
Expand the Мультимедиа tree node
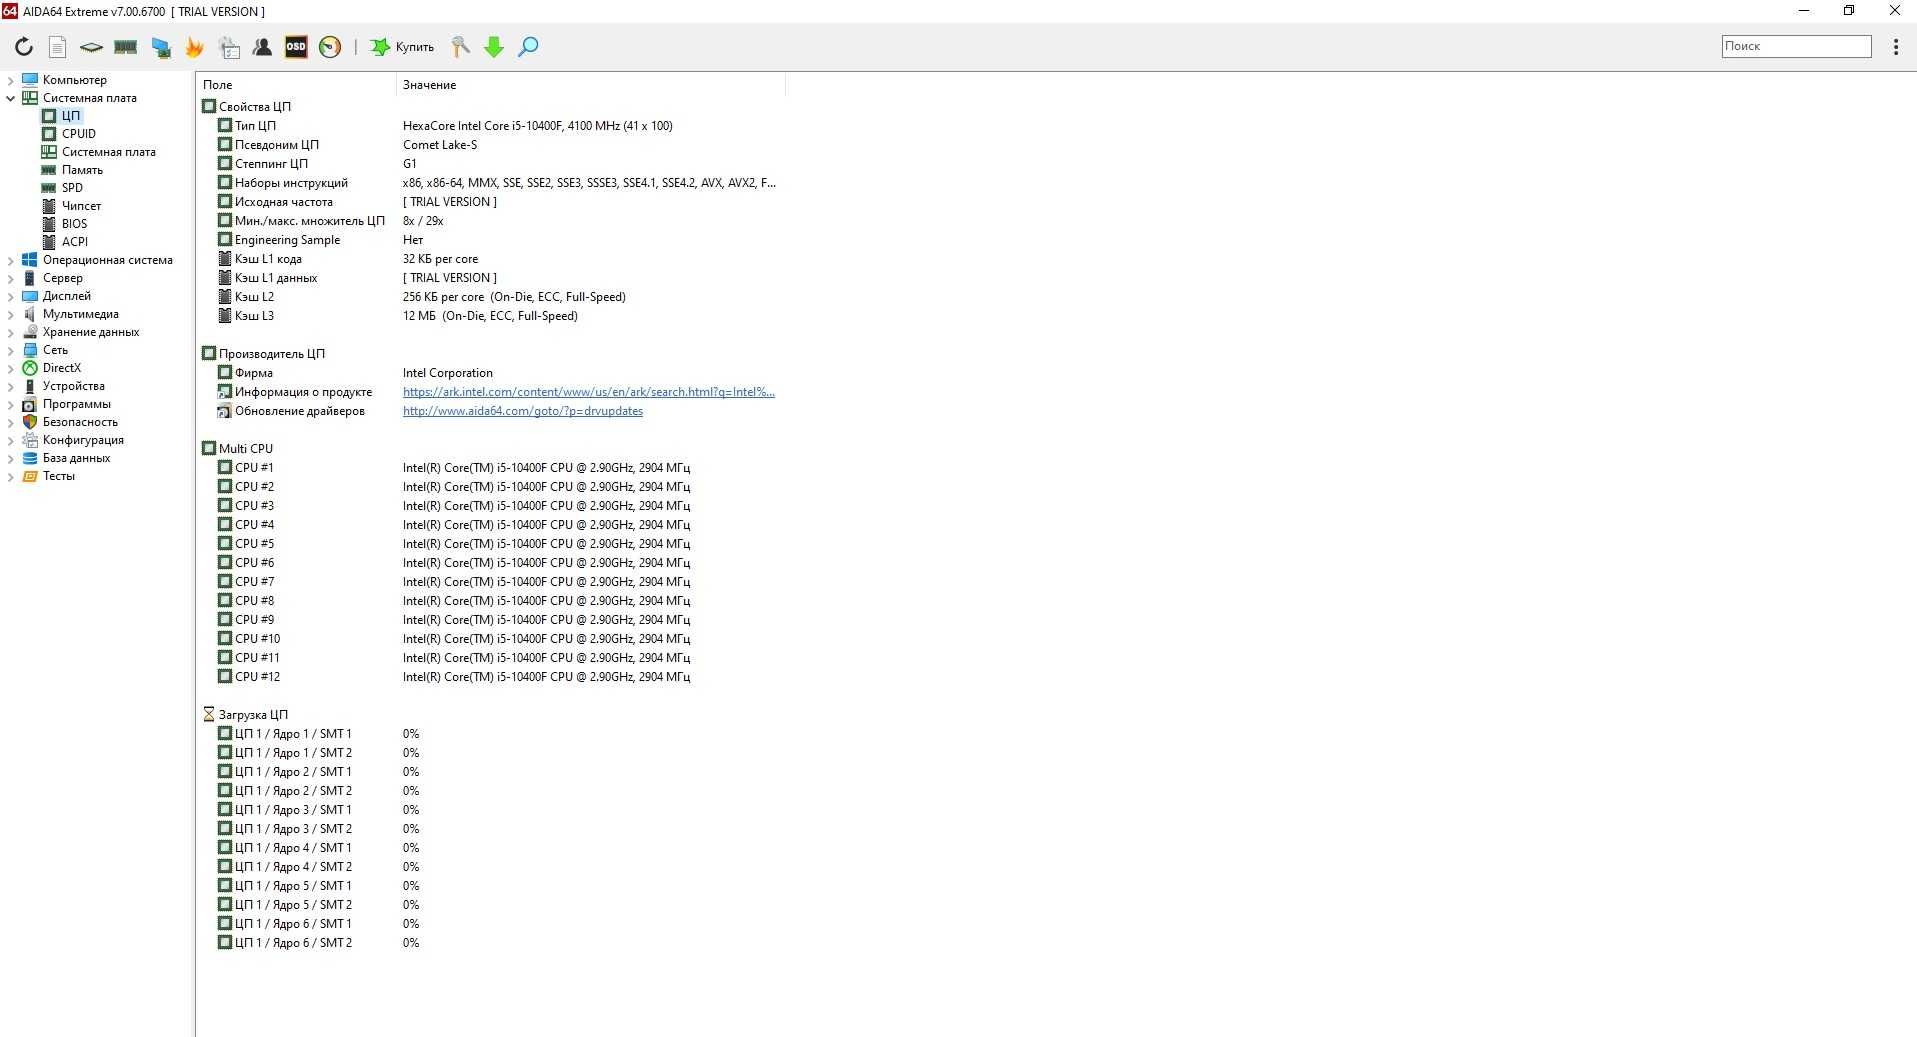(x=11, y=314)
